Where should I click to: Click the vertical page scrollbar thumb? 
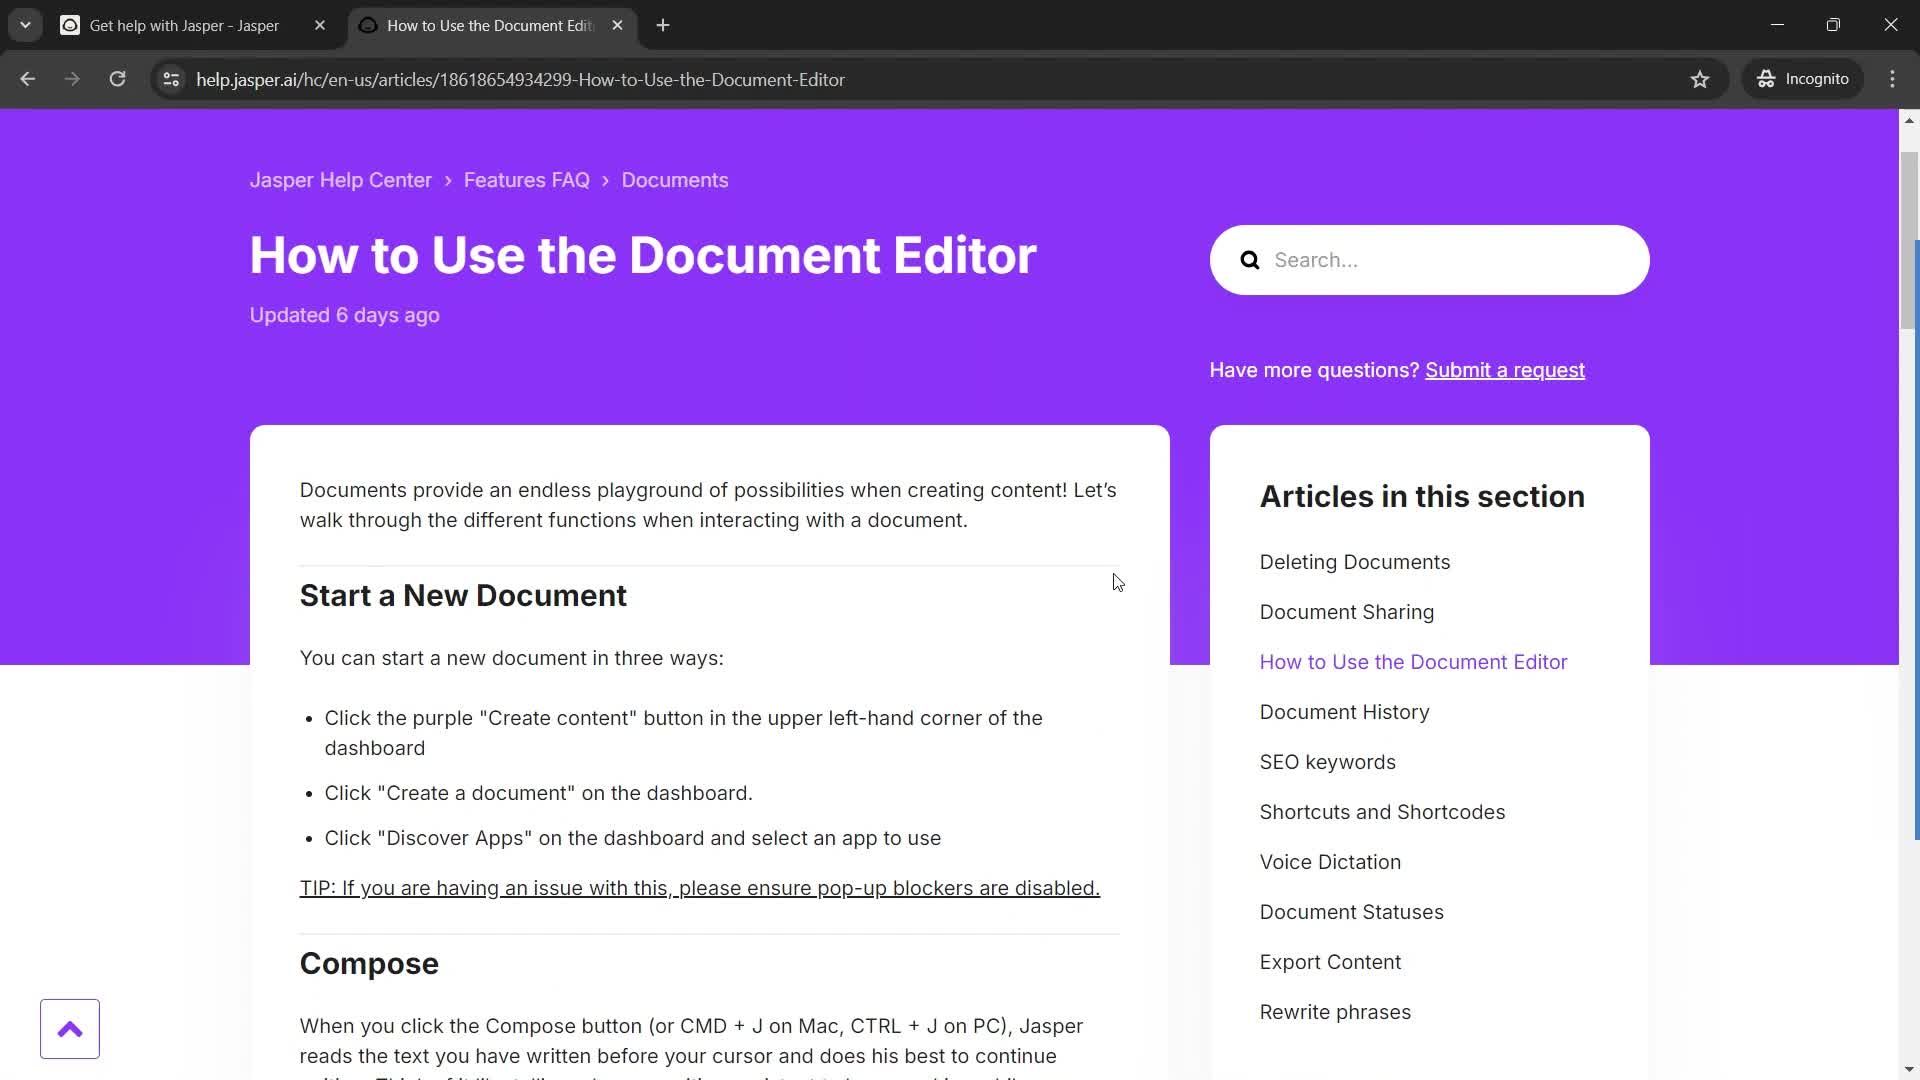[x=1909, y=240]
